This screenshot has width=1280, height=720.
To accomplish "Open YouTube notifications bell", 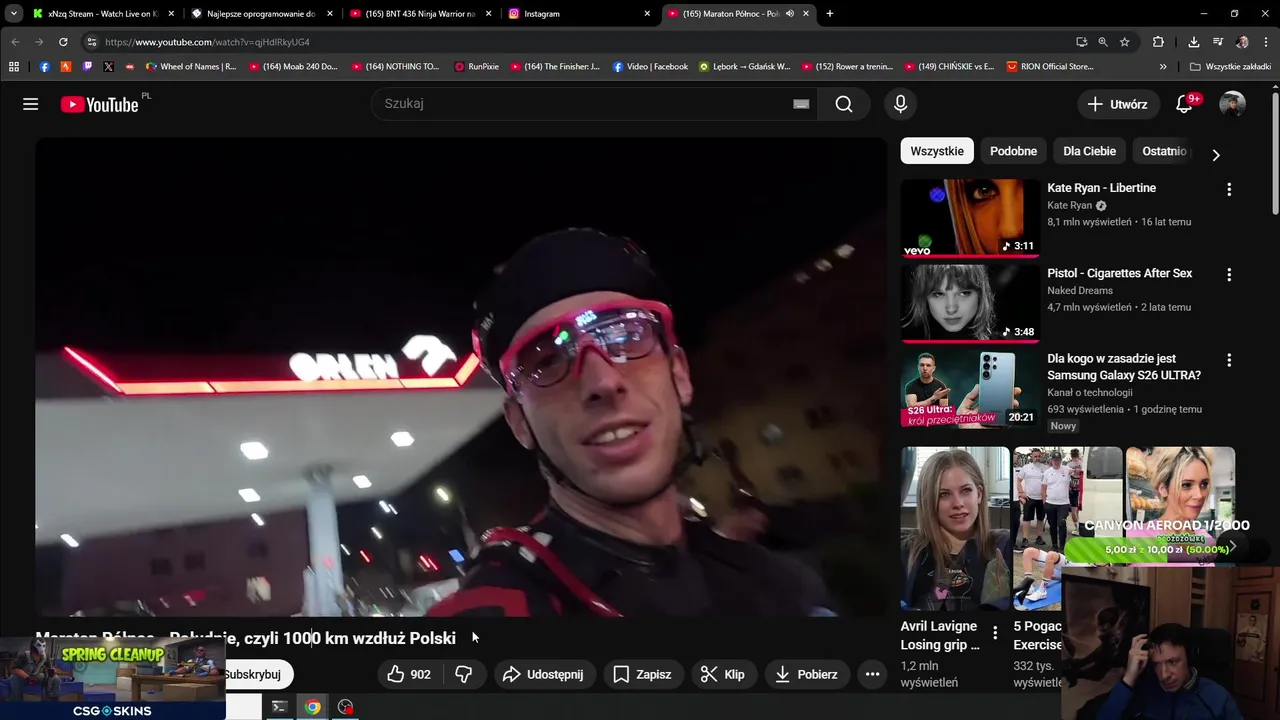I will click(x=1184, y=104).
